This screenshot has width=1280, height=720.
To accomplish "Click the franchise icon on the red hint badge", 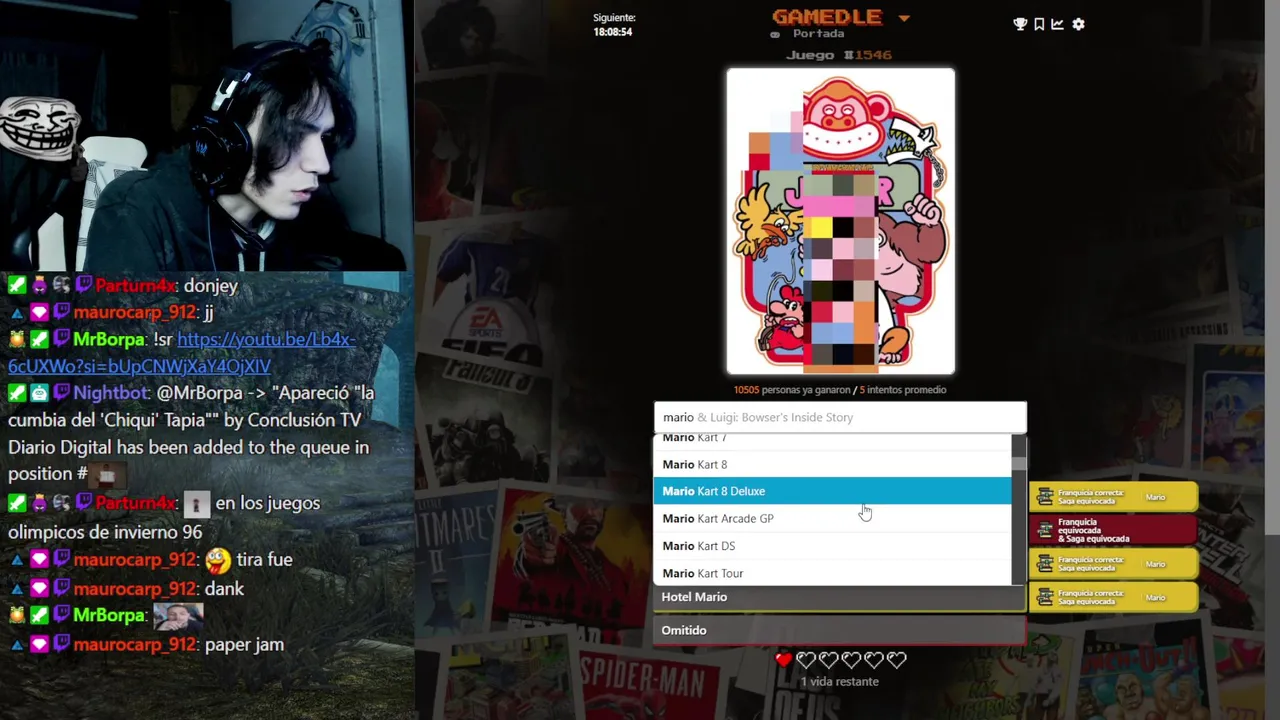I will tap(1045, 530).
